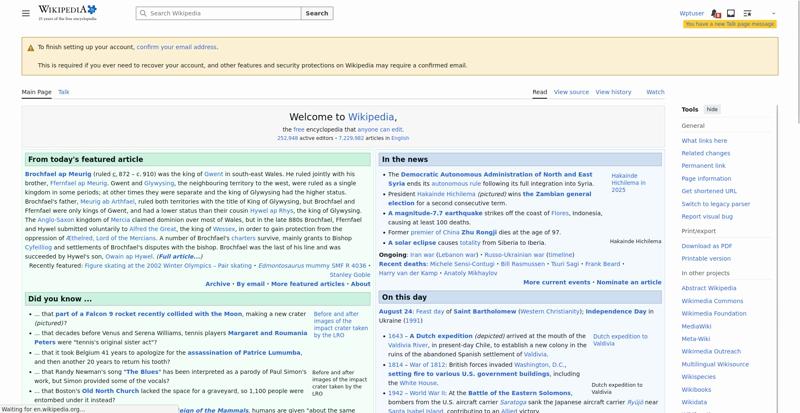Click the Watch tab
This screenshot has width=800, height=413.
click(655, 92)
